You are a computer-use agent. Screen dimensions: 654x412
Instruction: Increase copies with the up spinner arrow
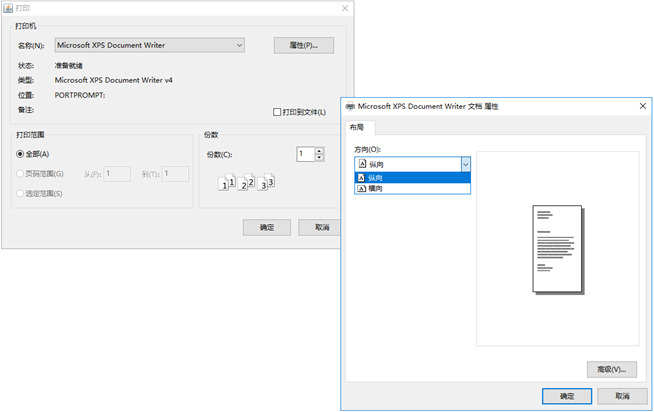pos(319,151)
